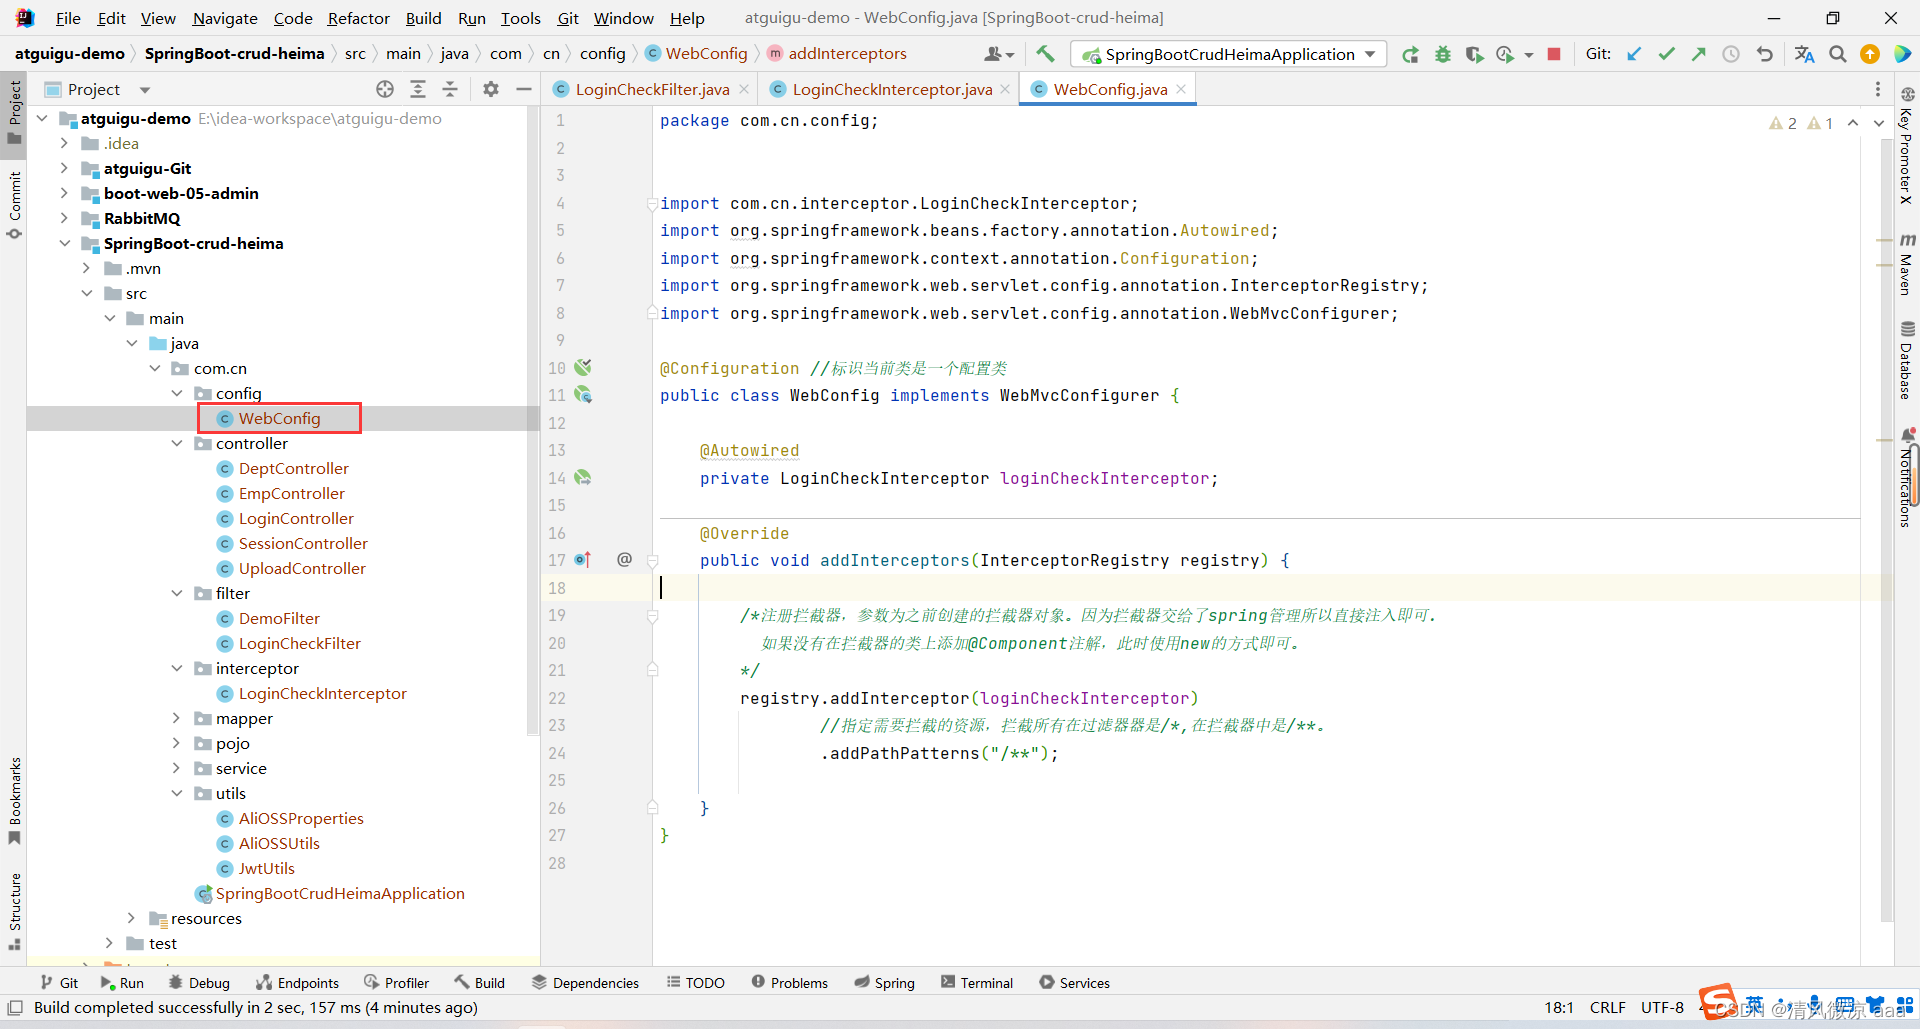The width and height of the screenshot is (1920, 1029).
Task: Expand the service package
Action: tap(177, 768)
